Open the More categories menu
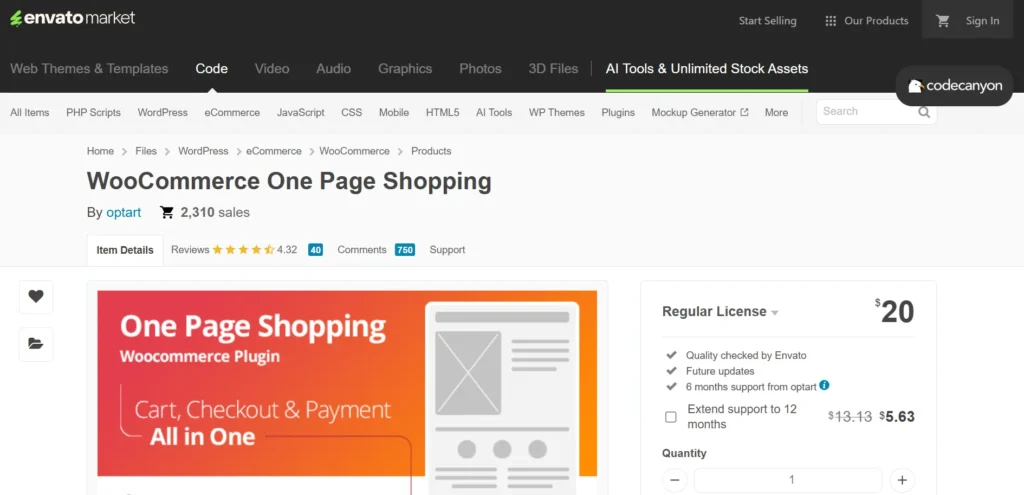 point(776,112)
